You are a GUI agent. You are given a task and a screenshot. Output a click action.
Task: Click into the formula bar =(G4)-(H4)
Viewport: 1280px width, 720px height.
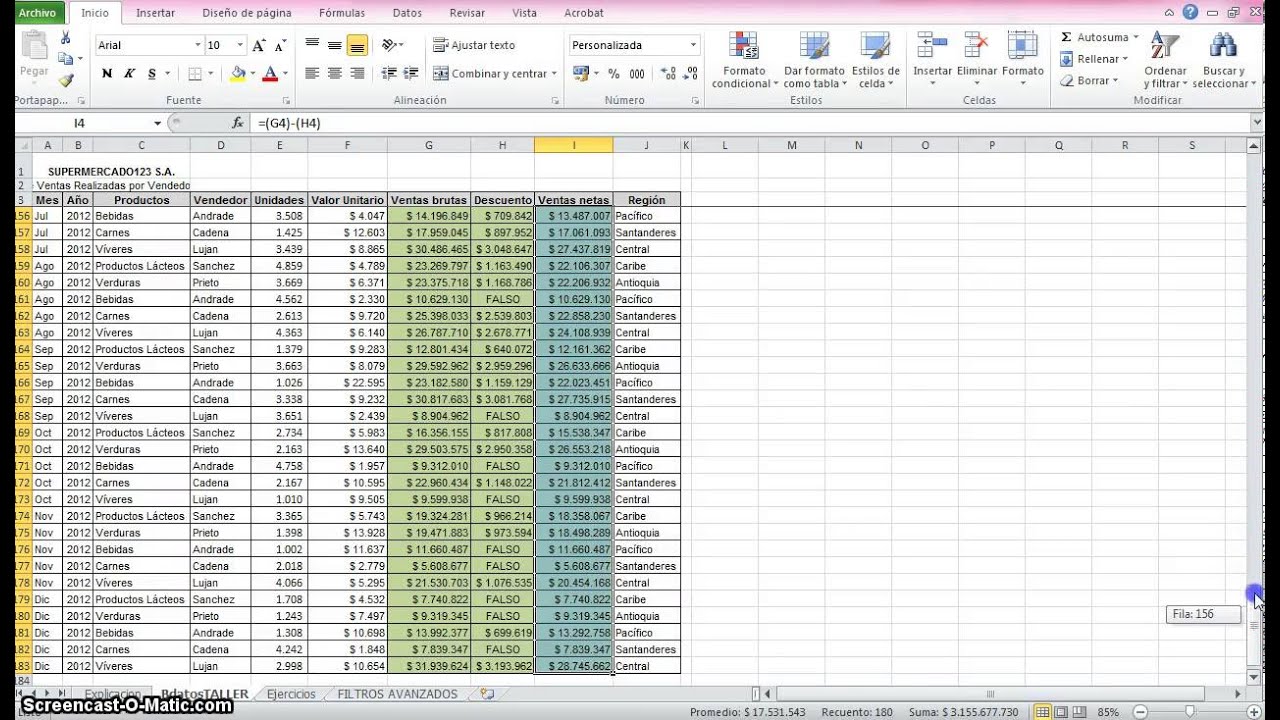[750, 123]
